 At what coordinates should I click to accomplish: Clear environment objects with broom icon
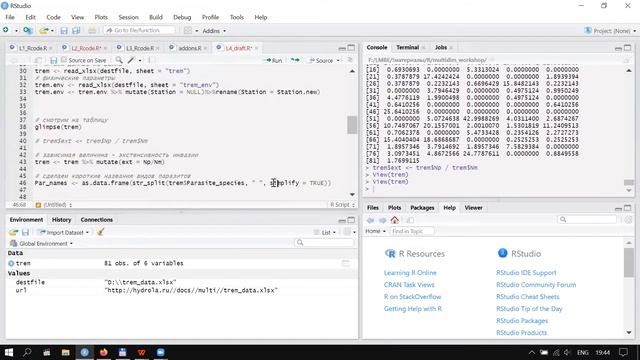(100, 232)
